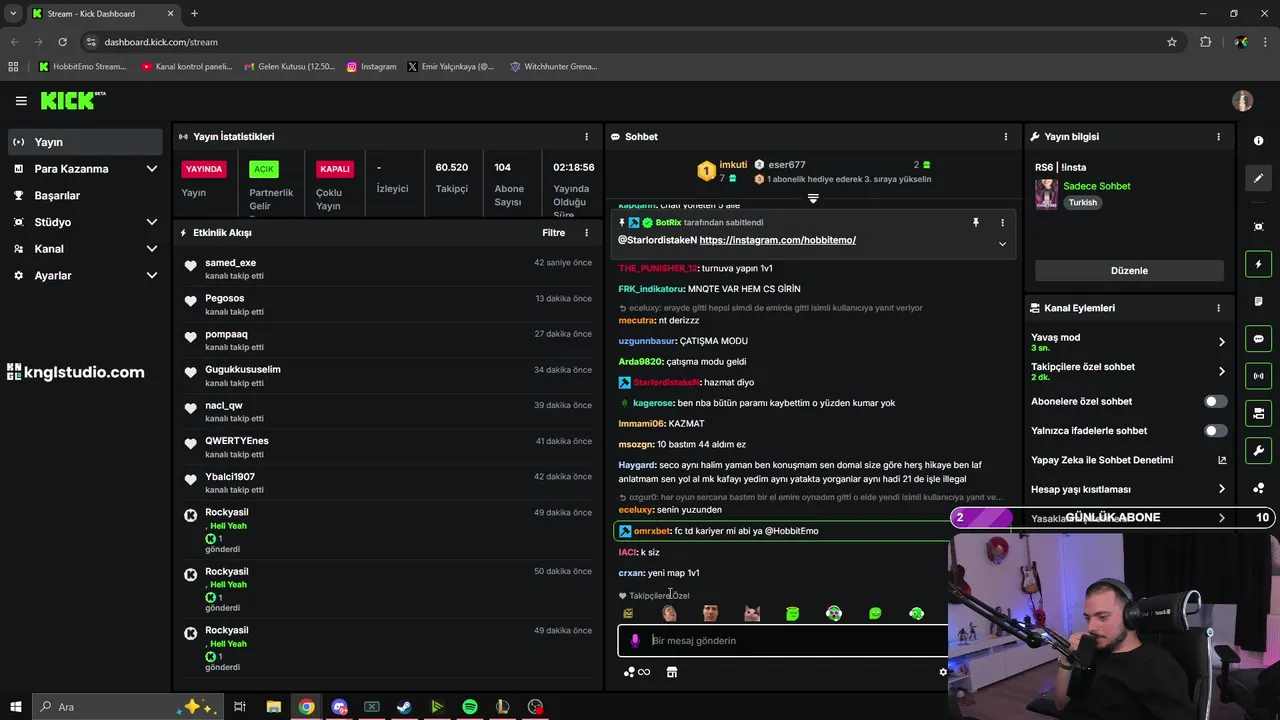This screenshot has width=1280, height=720.
Task: Open File Explorer from the taskbar
Action: (273, 707)
